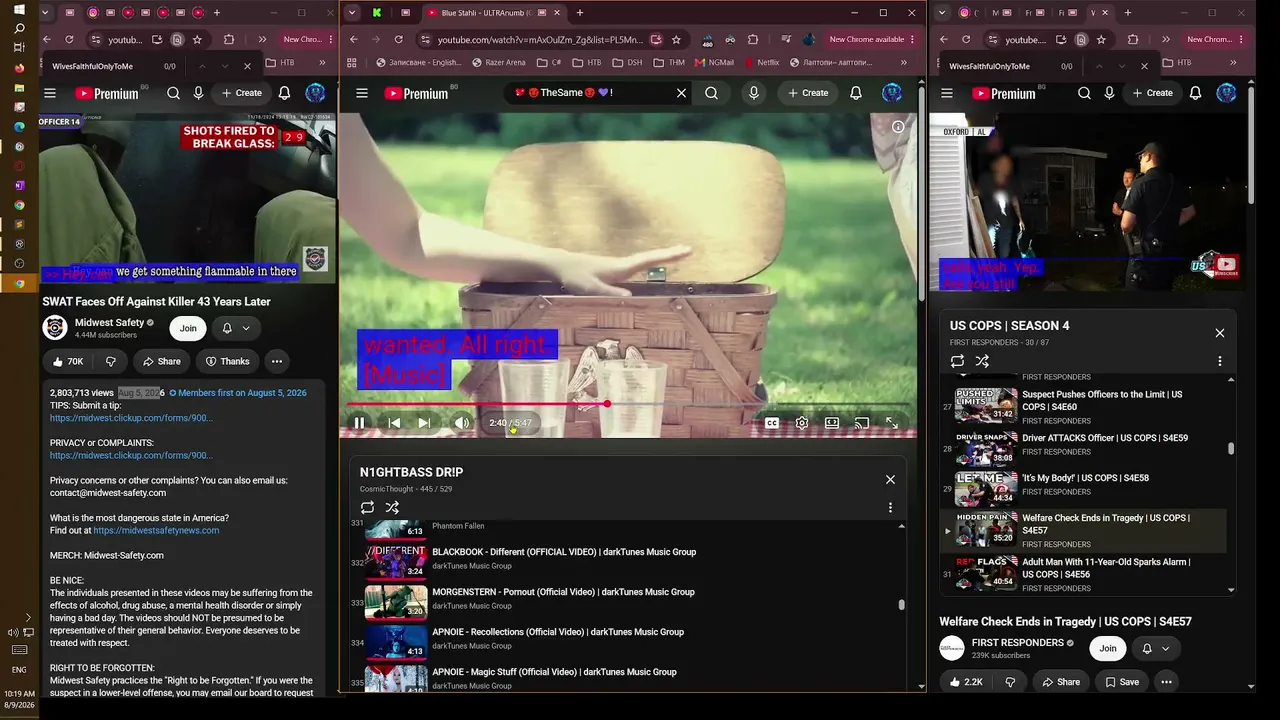Skip to previous video in middle player
1280x720 pixels.
pos(394,423)
